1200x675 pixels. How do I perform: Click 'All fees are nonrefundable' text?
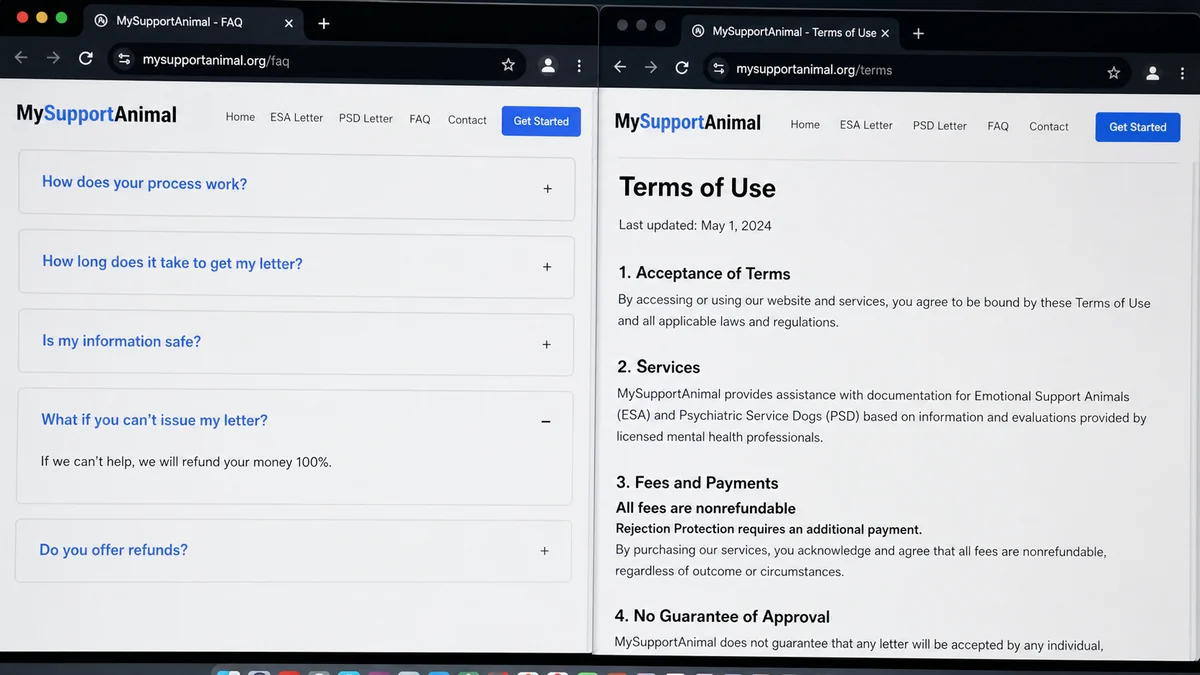tap(706, 508)
